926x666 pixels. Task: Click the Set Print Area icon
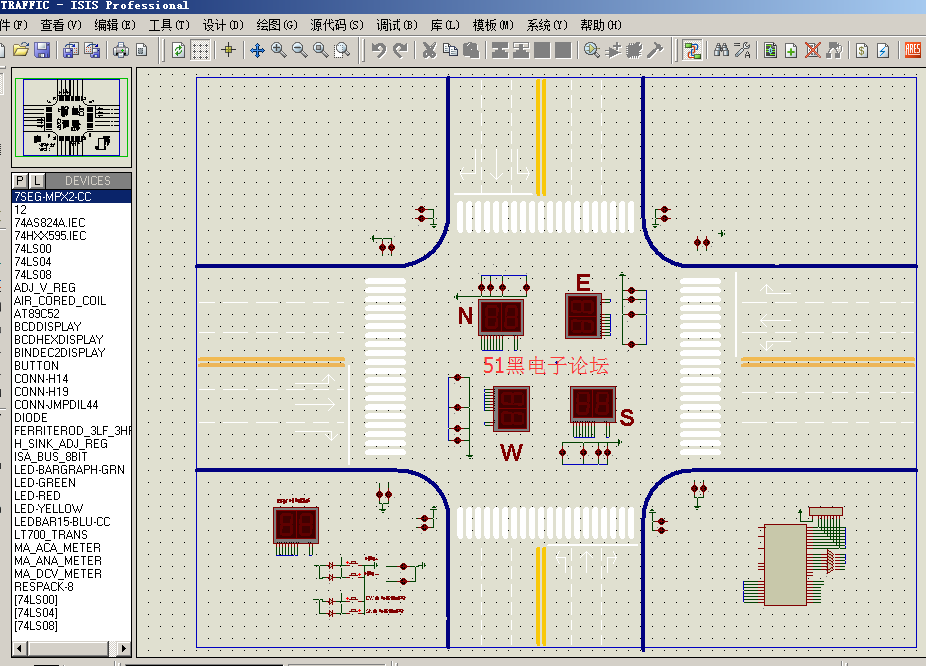point(142,50)
